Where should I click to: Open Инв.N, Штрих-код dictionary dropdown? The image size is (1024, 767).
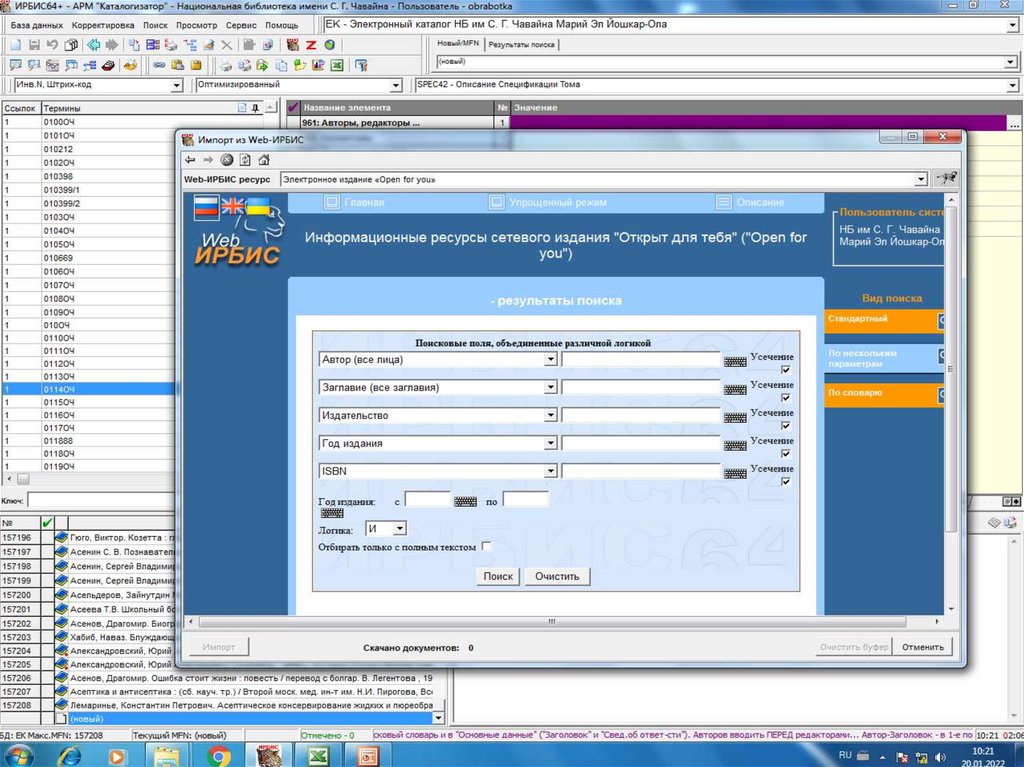(176, 86)
